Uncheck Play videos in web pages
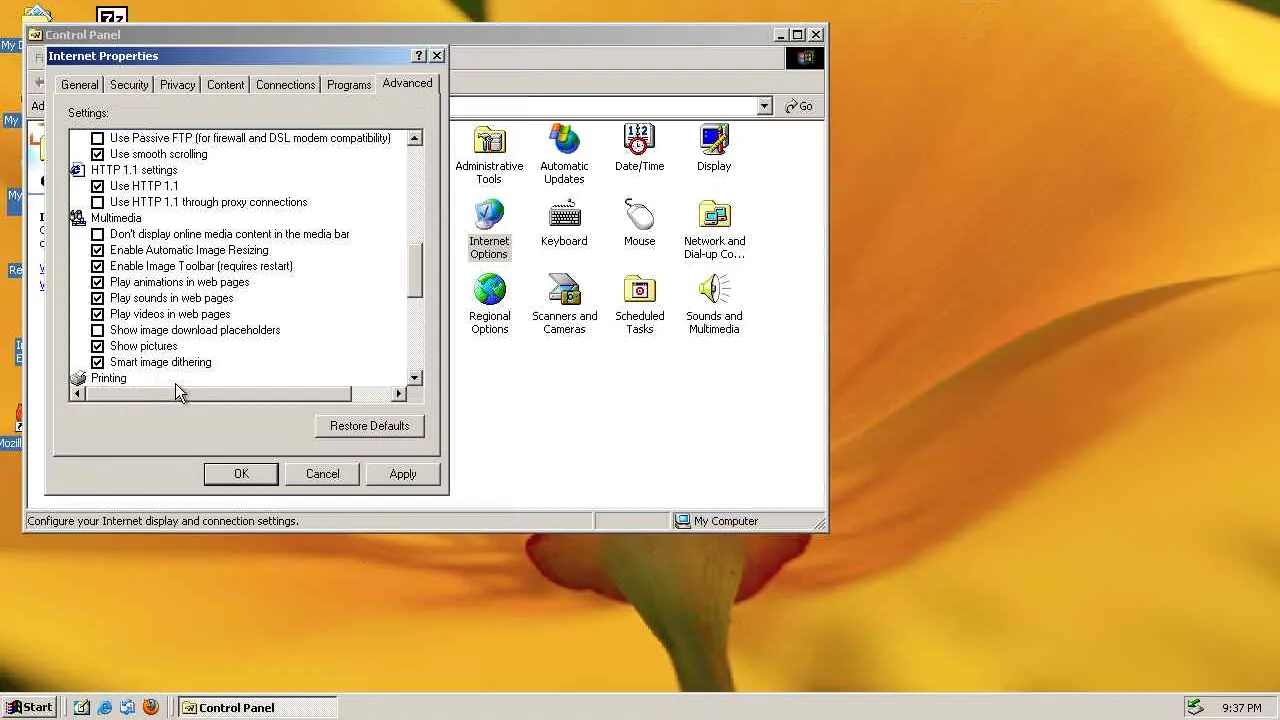The width and height of the screenshot is (1280, 720). tap(97, 314)
